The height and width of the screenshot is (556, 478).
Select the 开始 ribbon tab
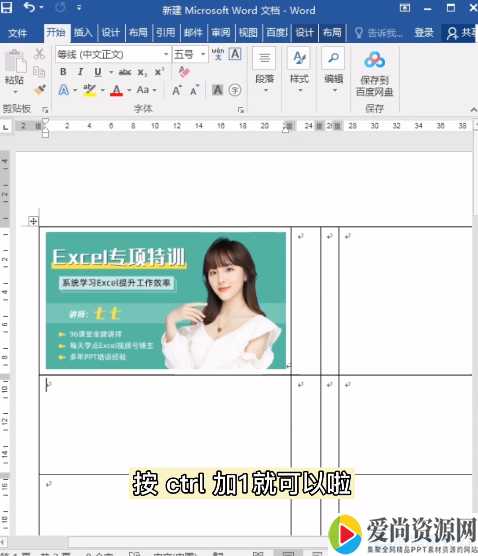click(x=56, y=33)
